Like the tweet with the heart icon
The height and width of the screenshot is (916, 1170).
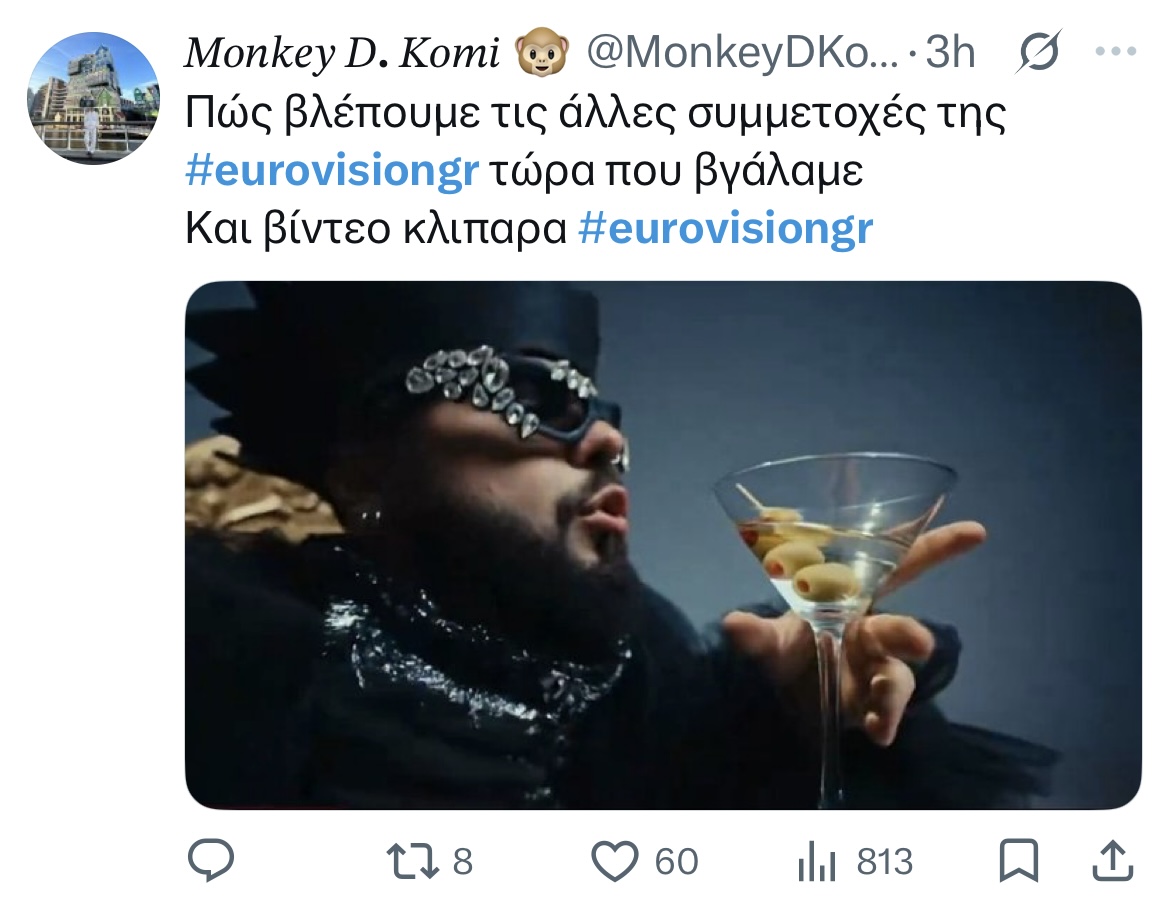615,861
